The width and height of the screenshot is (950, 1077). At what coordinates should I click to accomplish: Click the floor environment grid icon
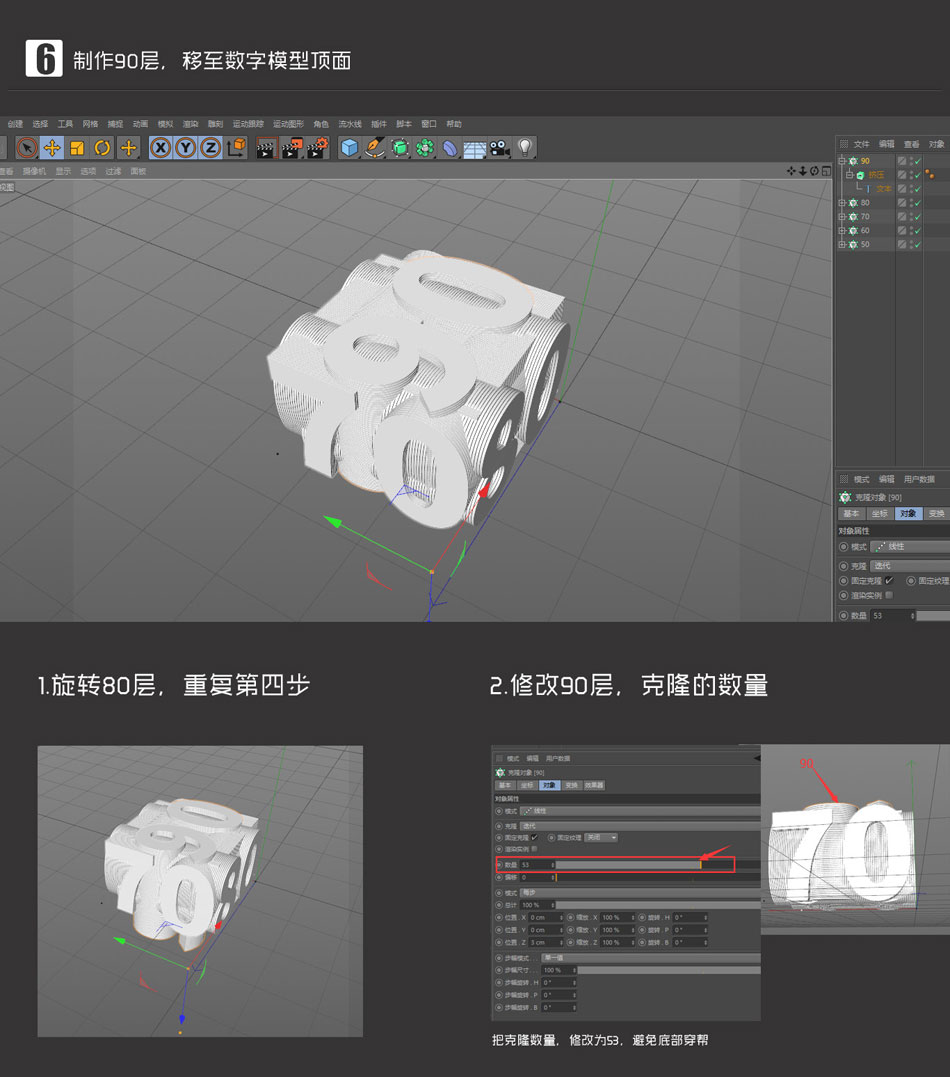tap(475, 148)
